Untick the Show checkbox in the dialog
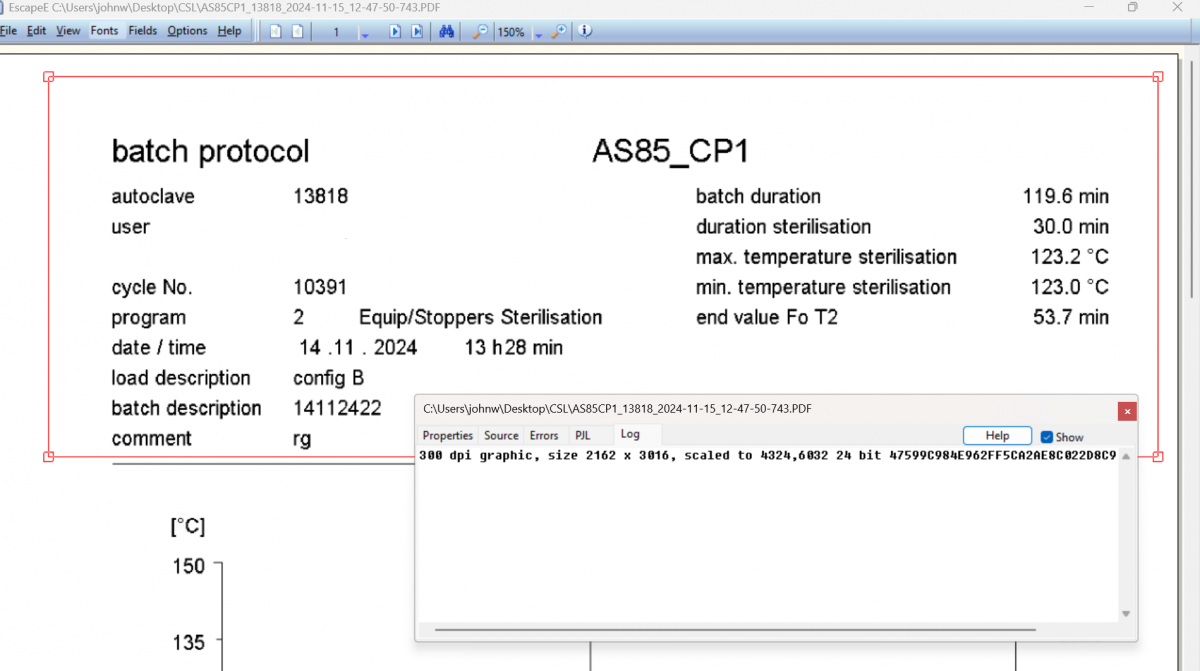Screen dimensions: 1200x671 point(1047,437)
